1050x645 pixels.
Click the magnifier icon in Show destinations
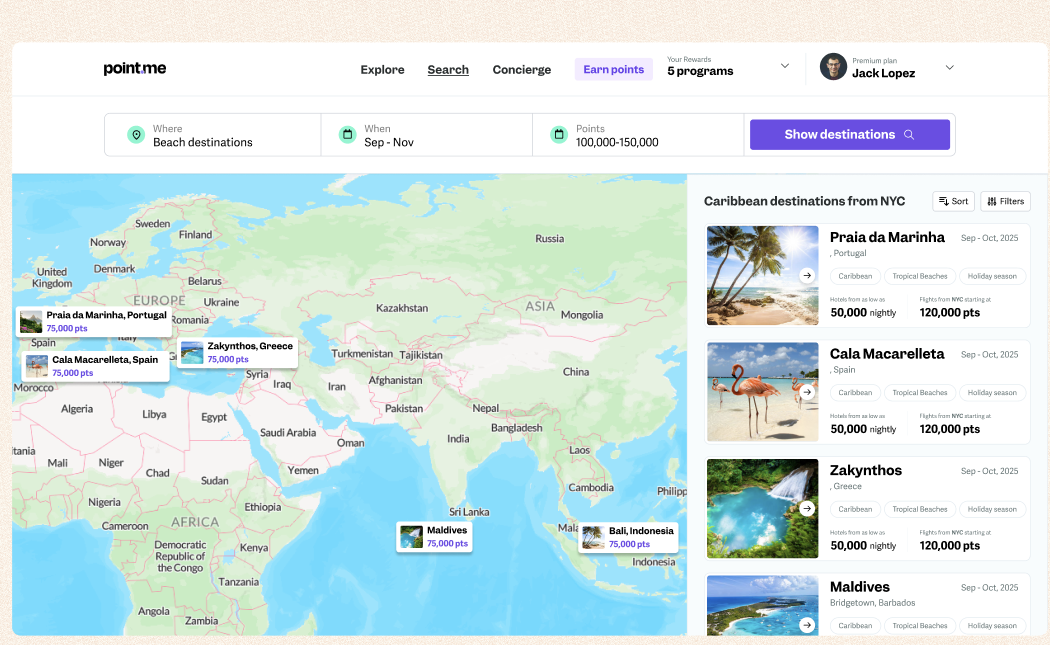pos(909,135)
